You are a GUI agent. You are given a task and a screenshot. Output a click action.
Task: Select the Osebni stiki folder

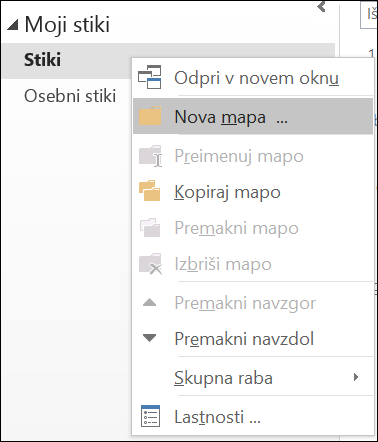tap(70, 96)
